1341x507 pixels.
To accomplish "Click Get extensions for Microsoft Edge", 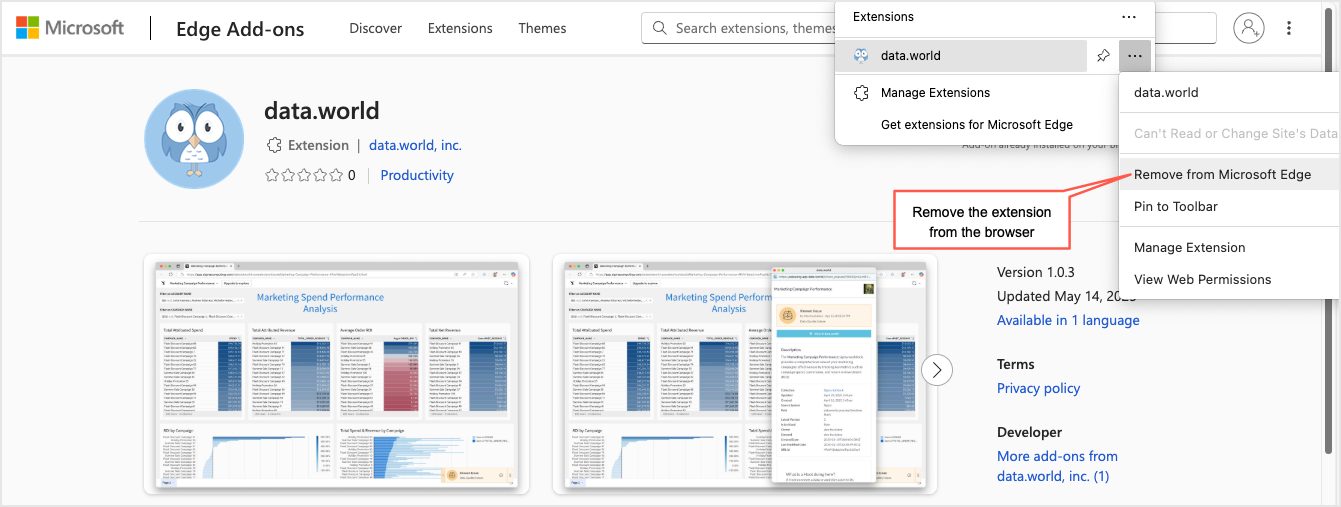I will [x=977, y=125].
